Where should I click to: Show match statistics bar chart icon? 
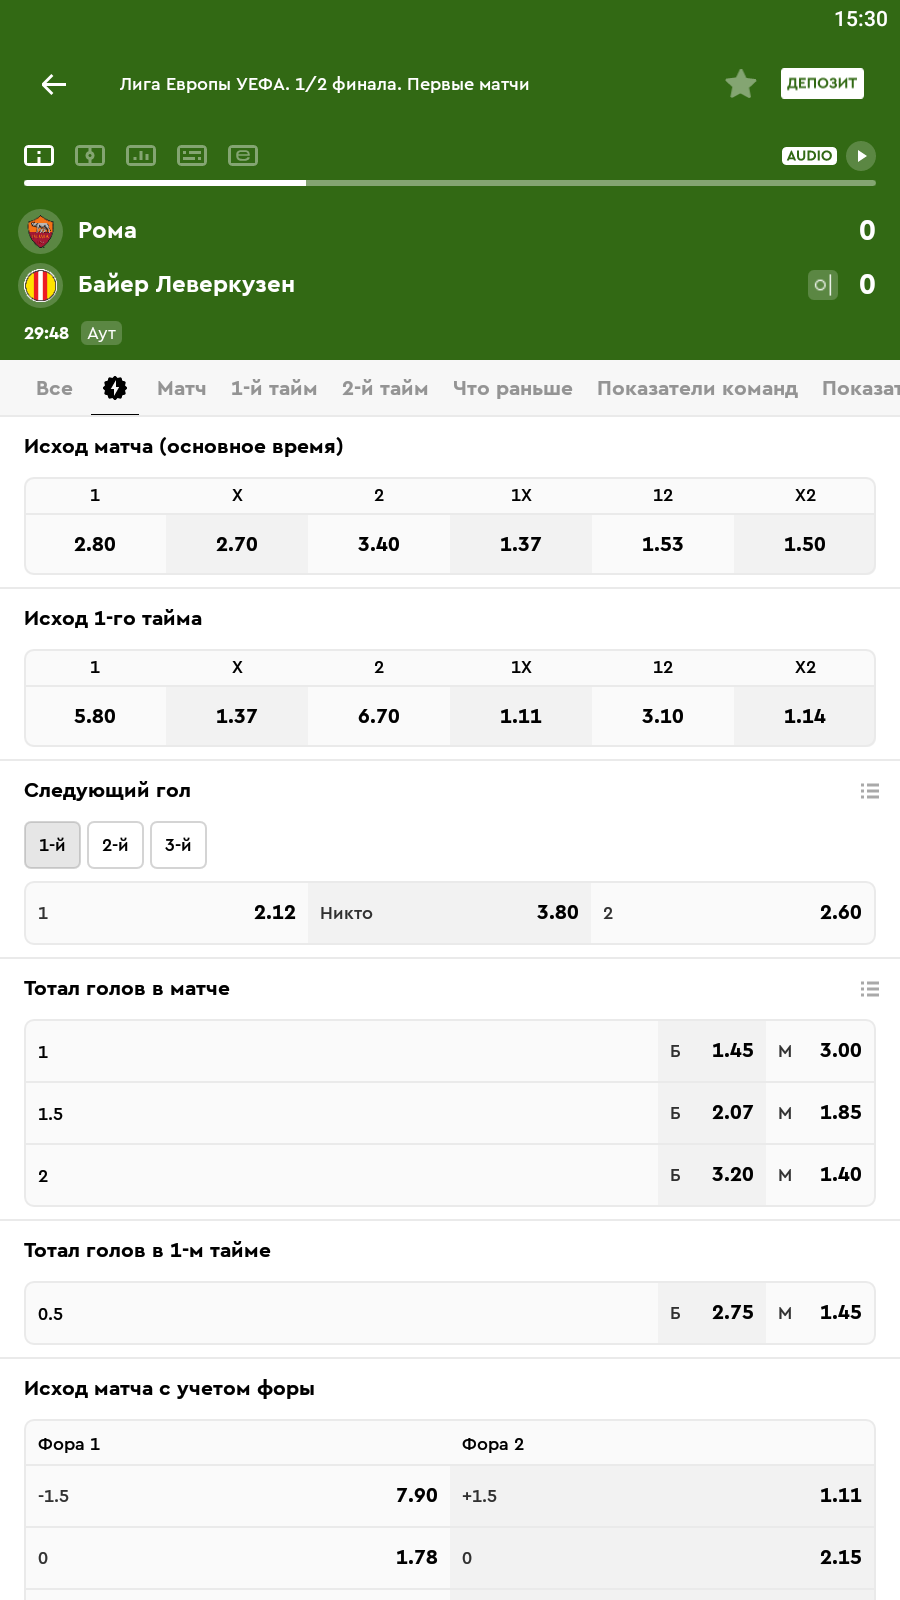click(x=141, y=156)
